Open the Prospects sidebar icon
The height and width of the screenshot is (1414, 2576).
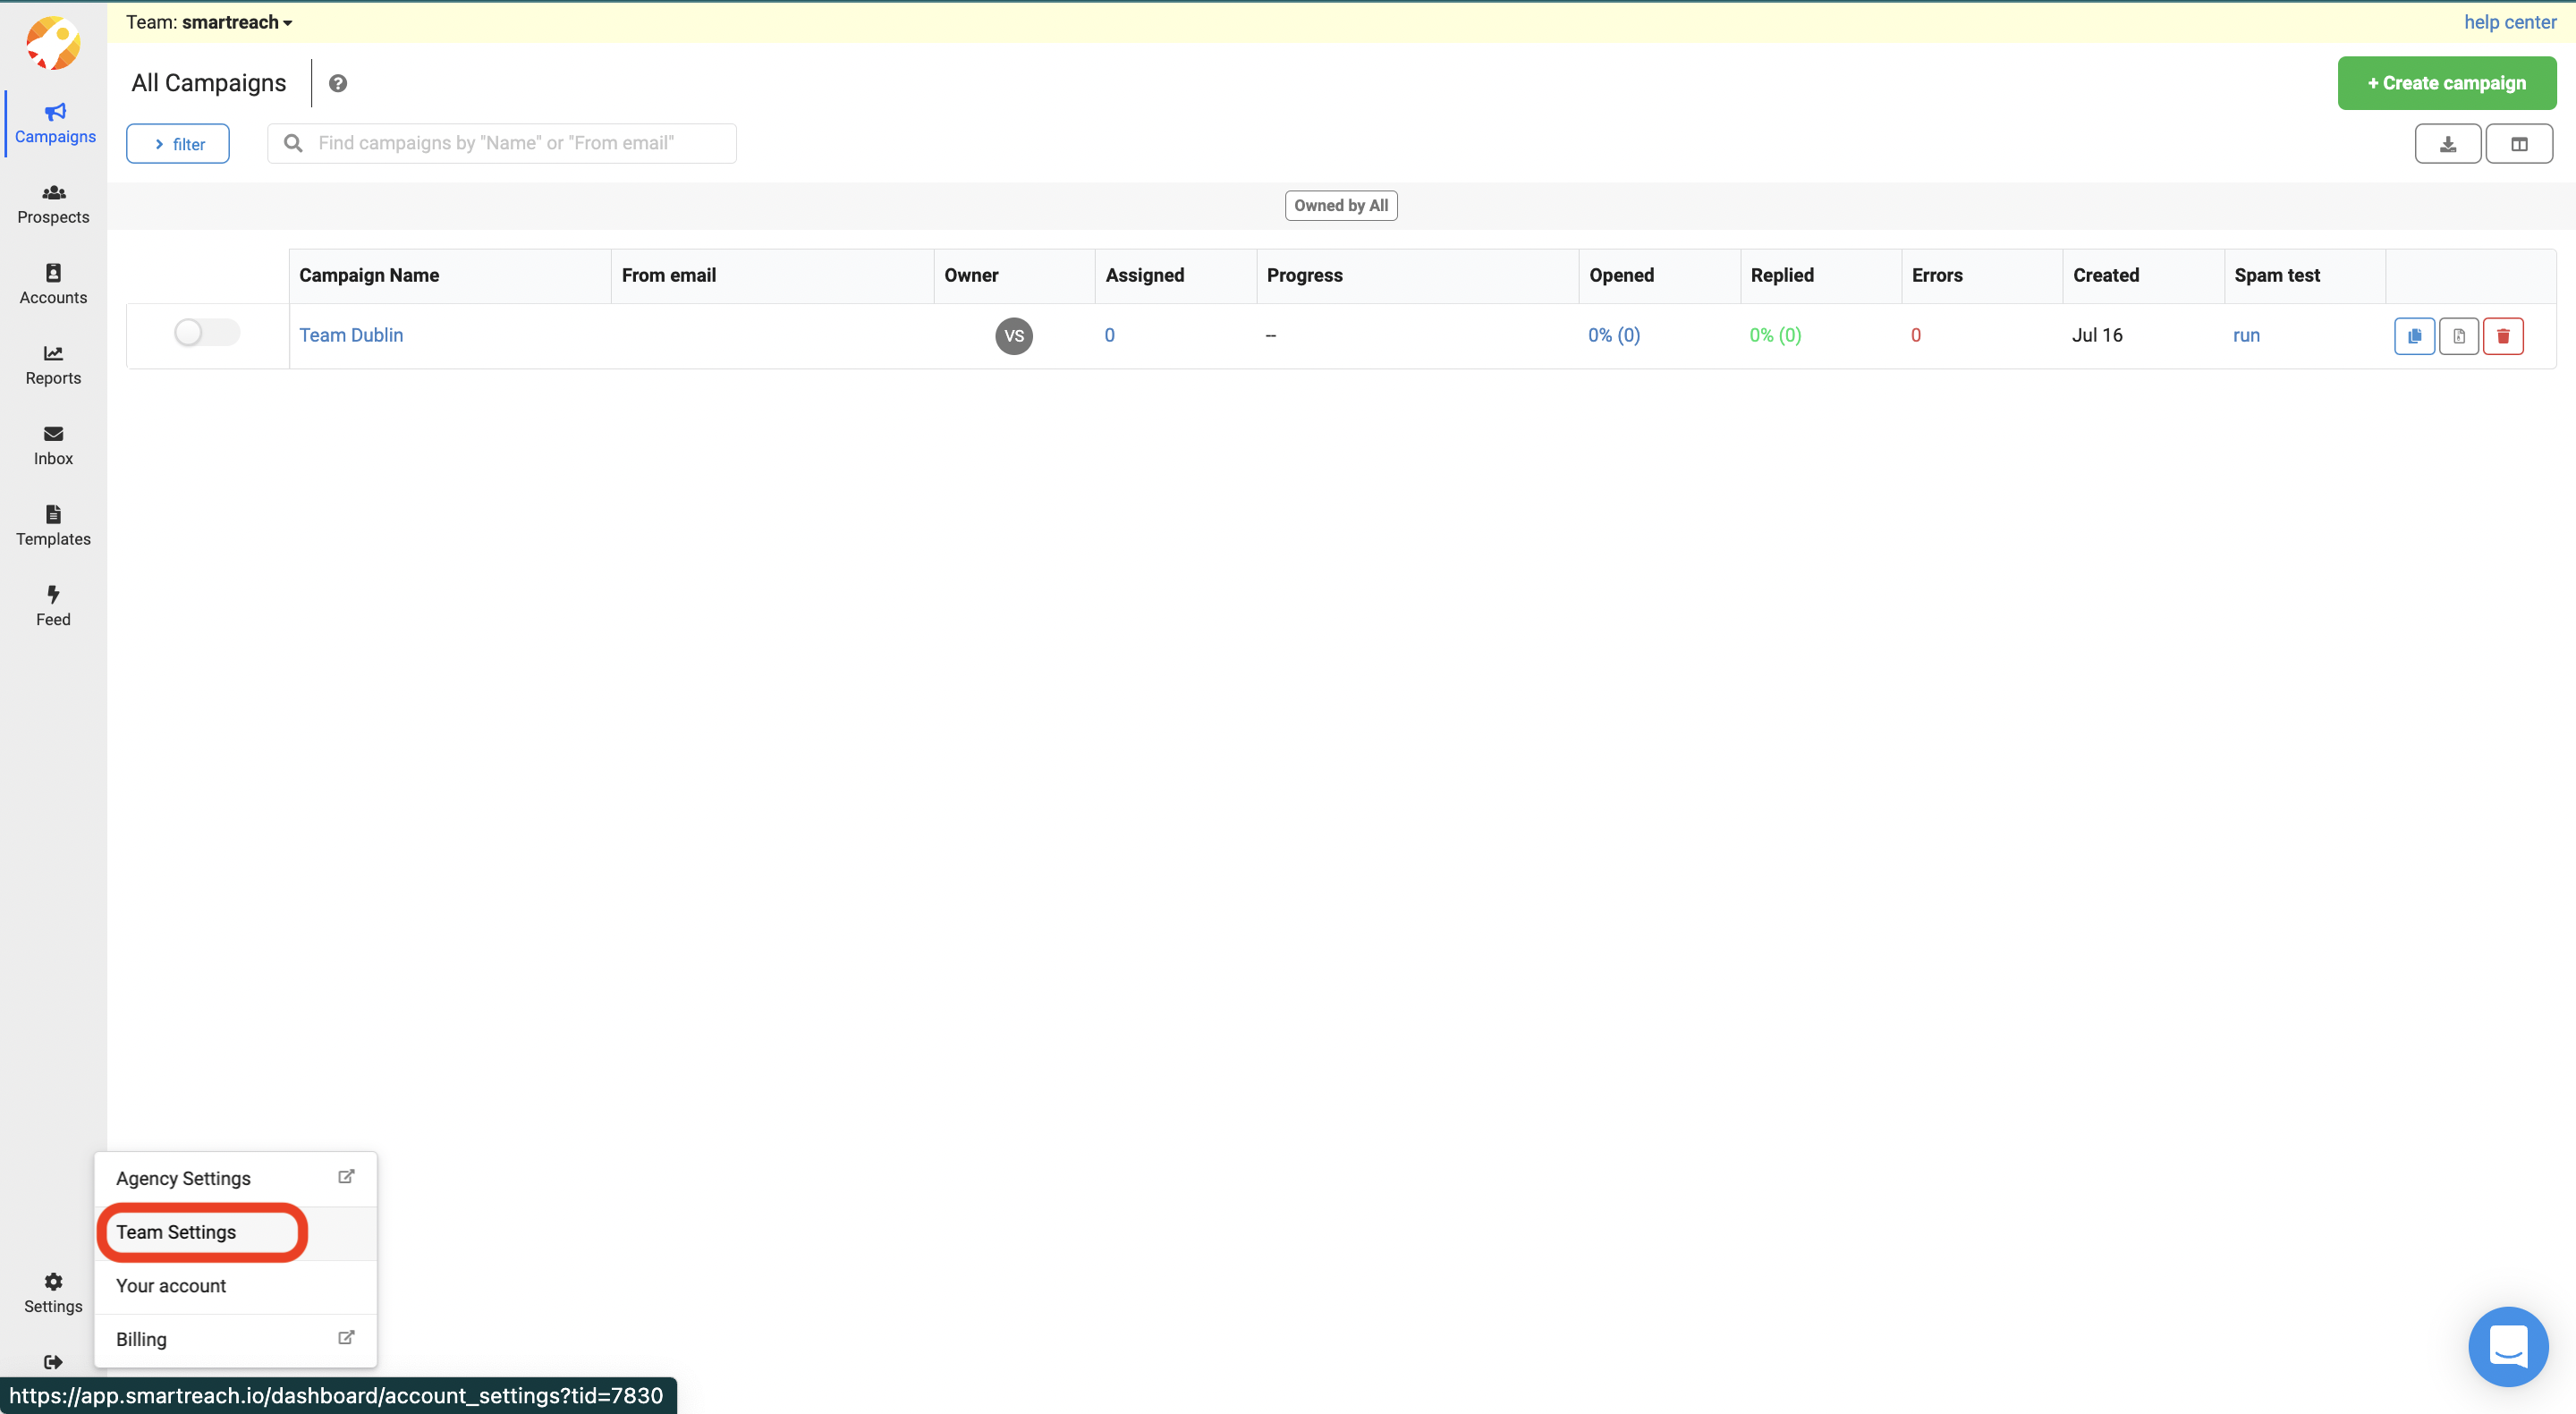click(x=53, y=204)
